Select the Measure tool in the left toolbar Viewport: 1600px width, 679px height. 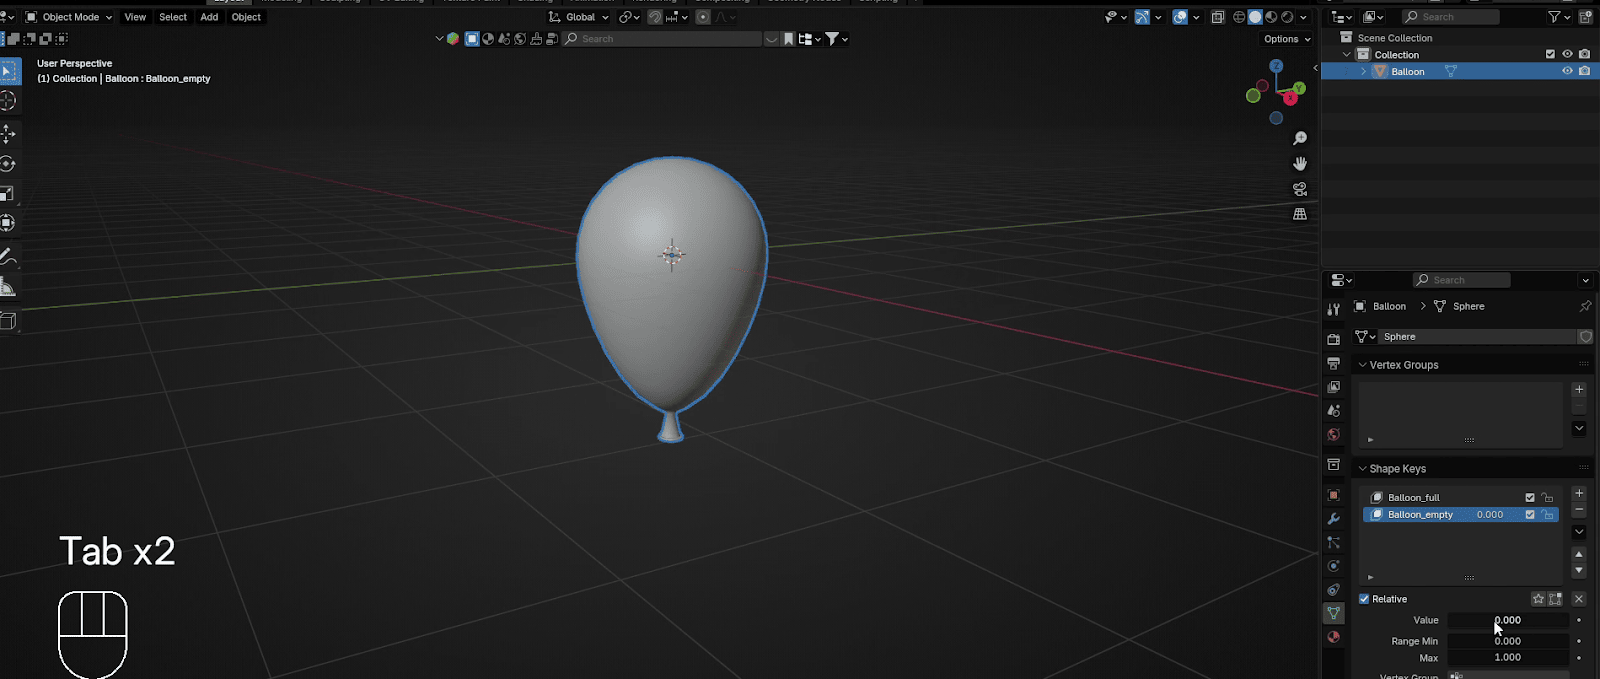pos(8,288)
